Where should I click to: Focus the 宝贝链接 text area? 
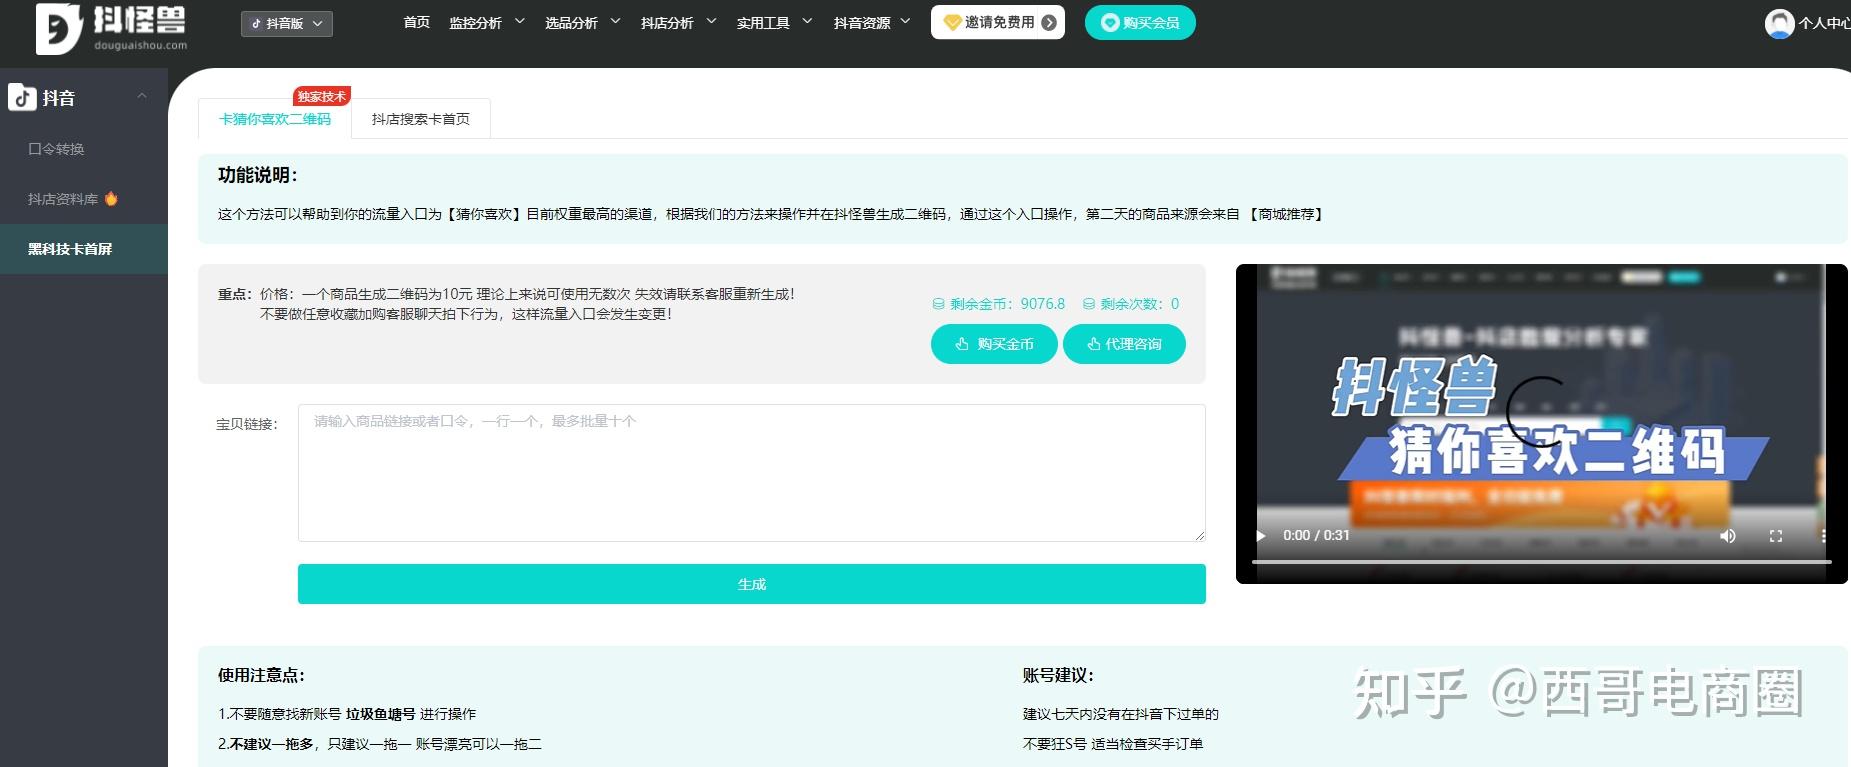click(x=752, y=473)
